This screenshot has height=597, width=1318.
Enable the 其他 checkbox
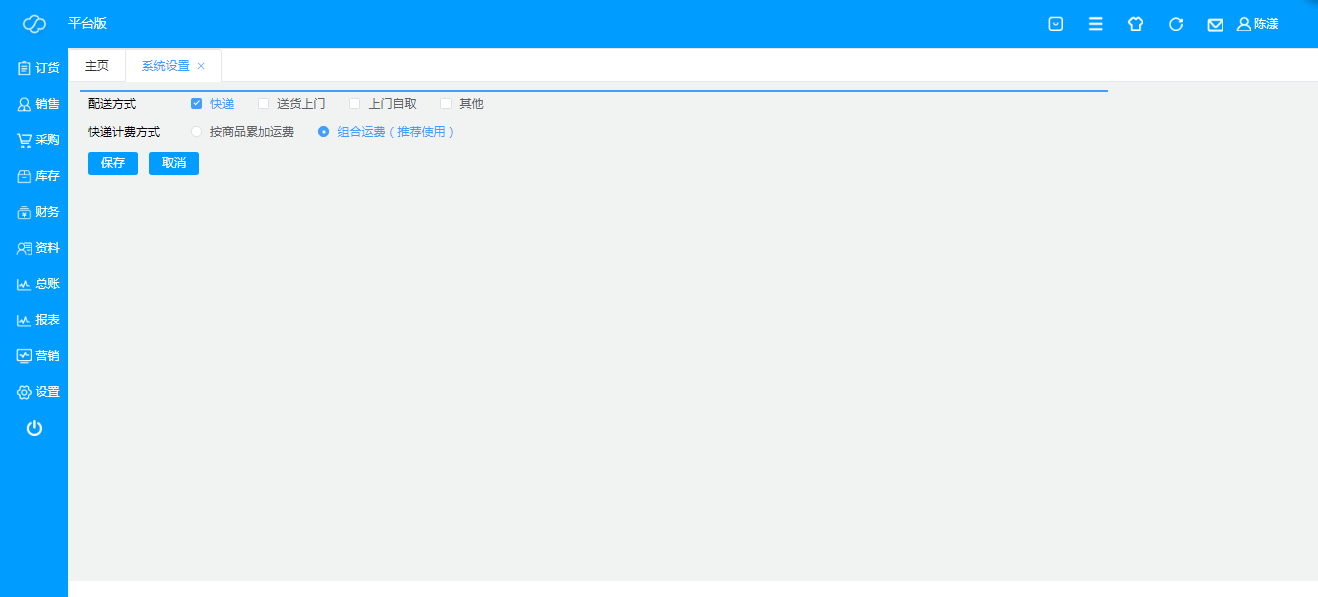tap(446, 103)
